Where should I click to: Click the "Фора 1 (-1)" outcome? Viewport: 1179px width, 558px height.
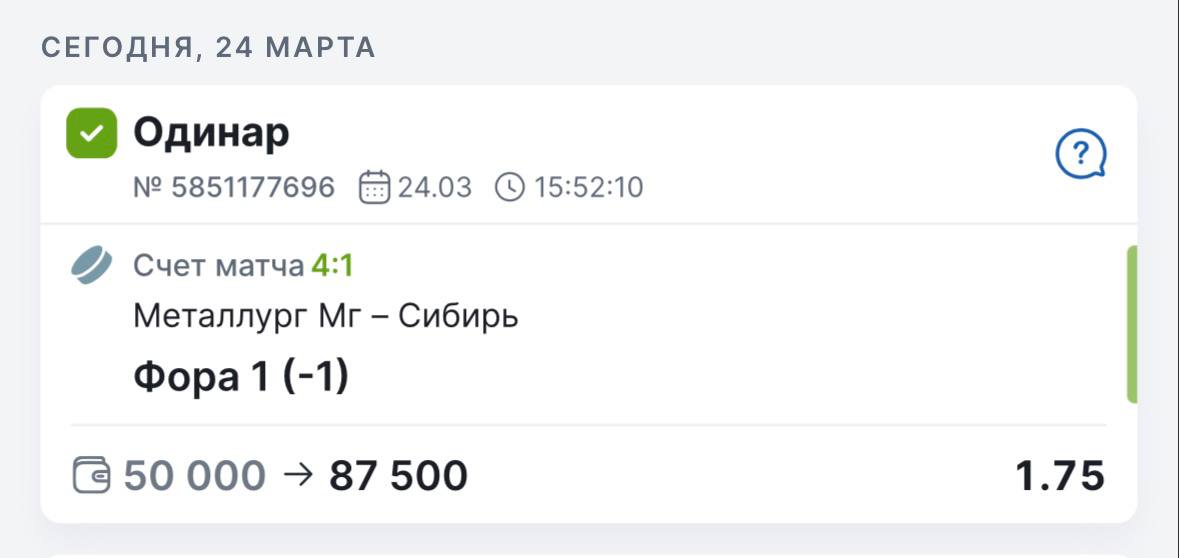[x=241, y=377]
